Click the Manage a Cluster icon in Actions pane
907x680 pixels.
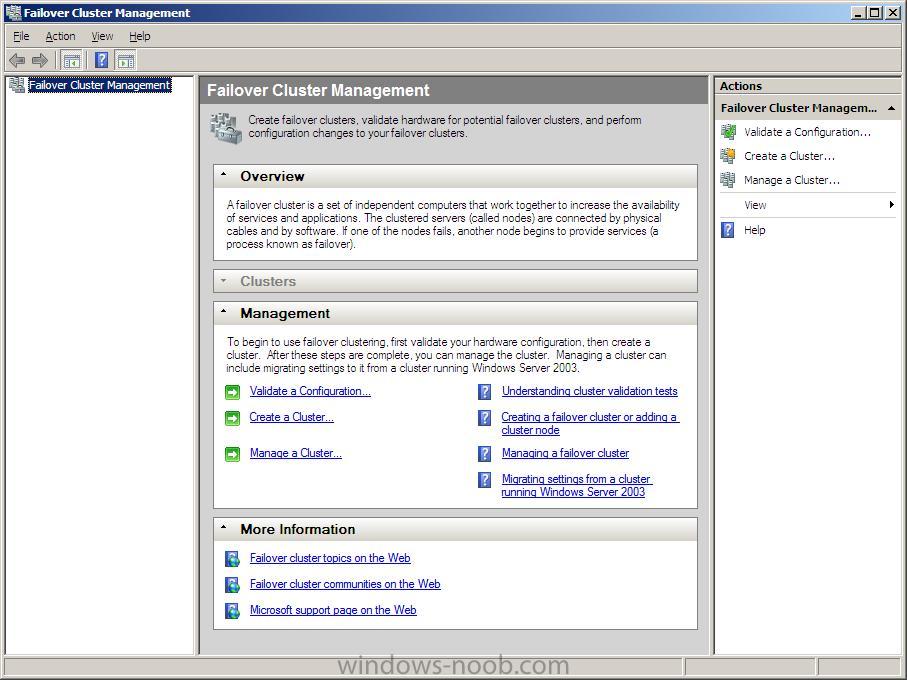(x=728, y=180)
